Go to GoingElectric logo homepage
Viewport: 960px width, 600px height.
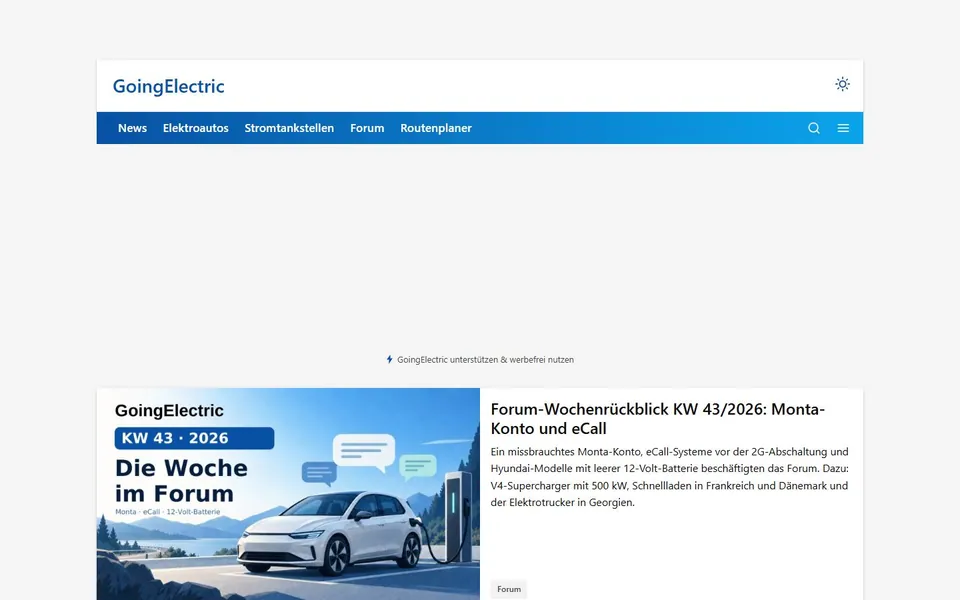pyautogui.click(x=168, y=86)
